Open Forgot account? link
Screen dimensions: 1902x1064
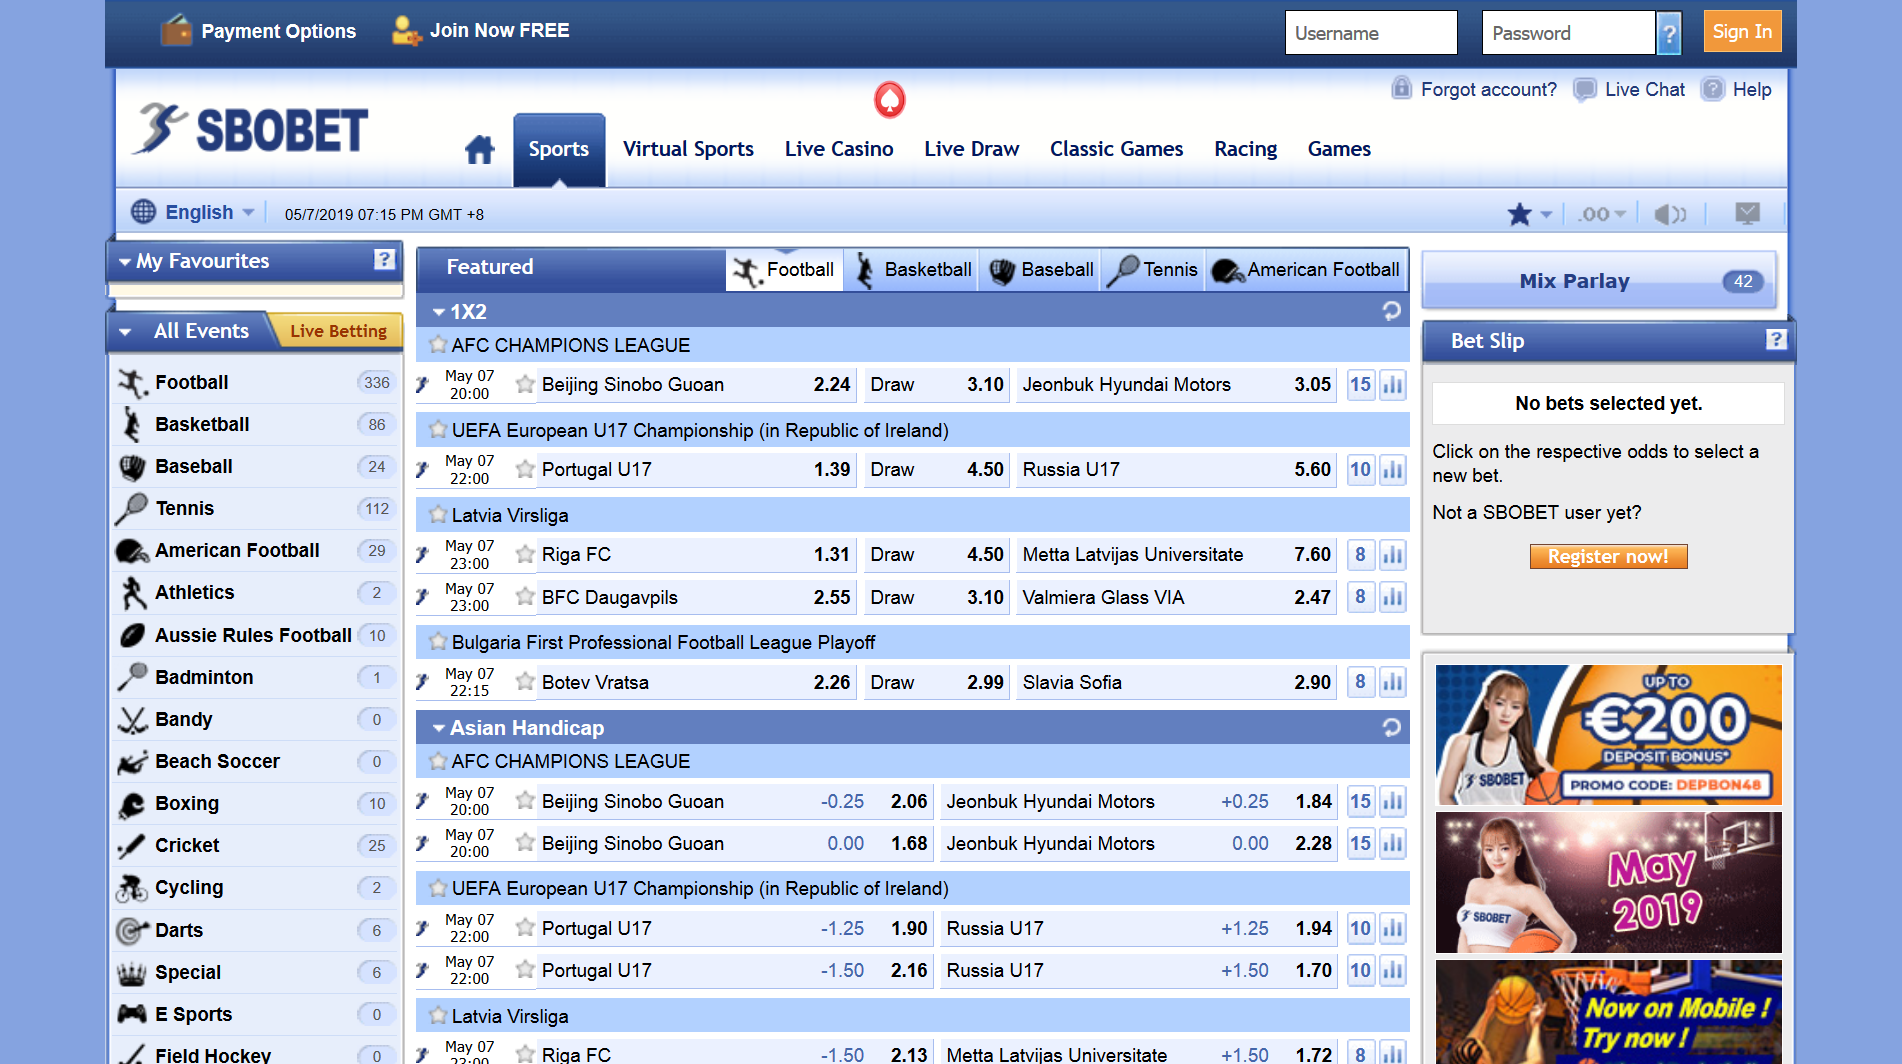[x=1488, y=90]
